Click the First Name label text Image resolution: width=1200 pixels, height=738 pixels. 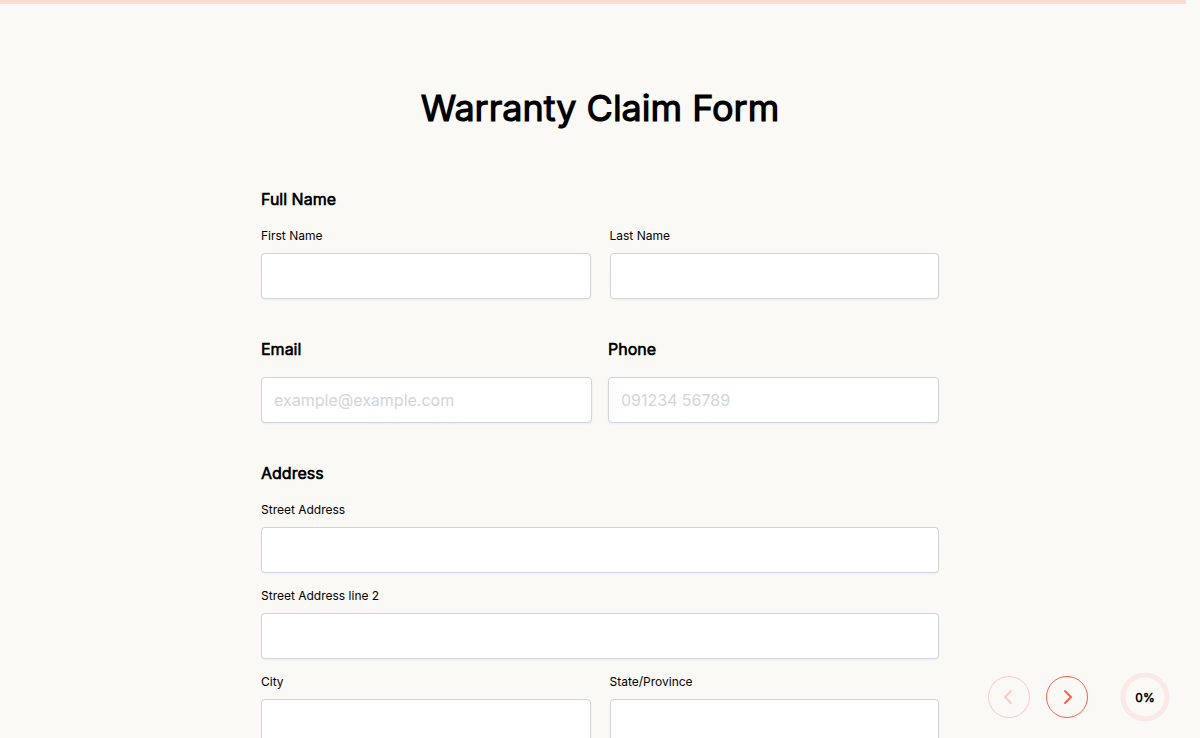[292, 235]
